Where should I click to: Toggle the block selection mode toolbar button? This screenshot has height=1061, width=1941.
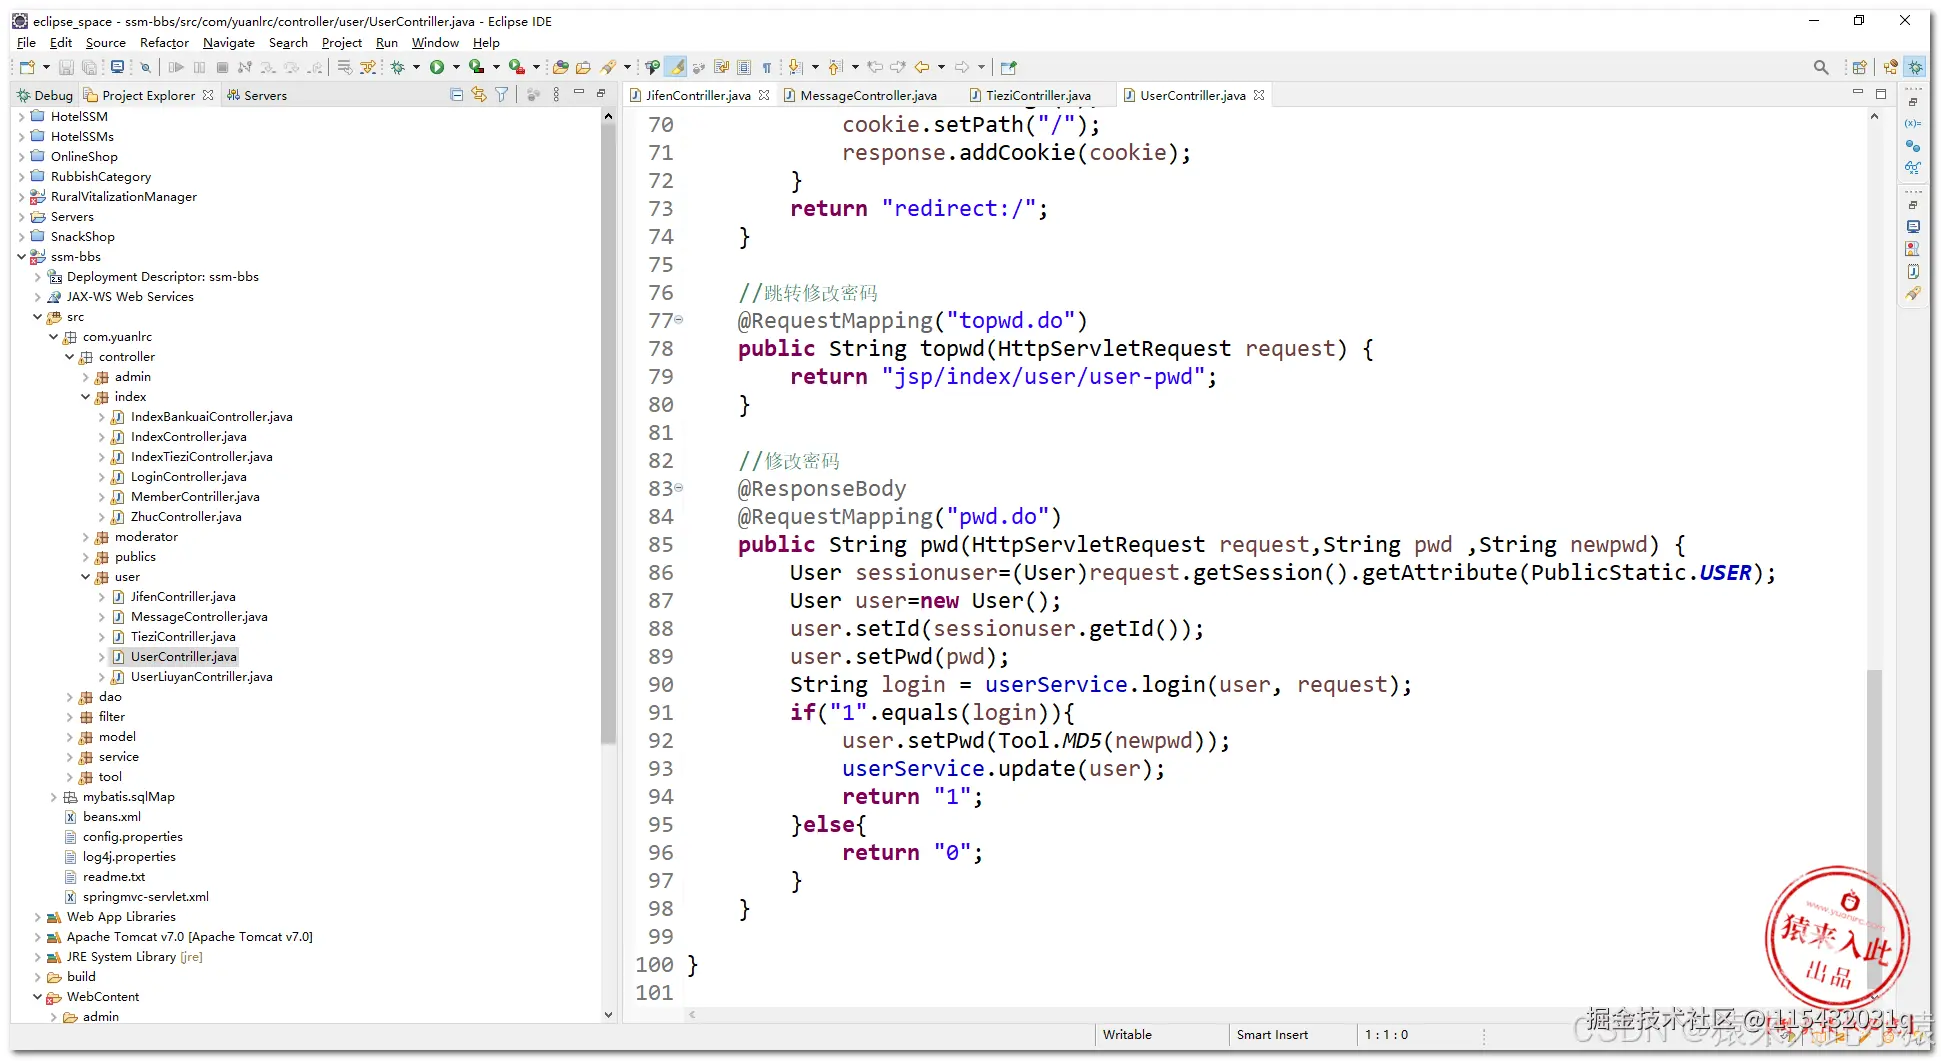coord(744,67)
